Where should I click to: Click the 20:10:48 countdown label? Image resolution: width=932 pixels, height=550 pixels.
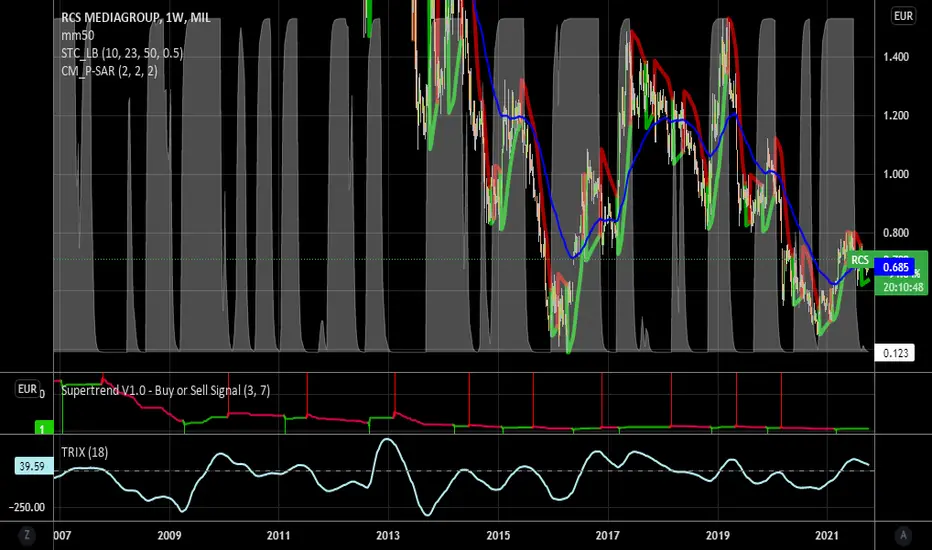(903, 287)
